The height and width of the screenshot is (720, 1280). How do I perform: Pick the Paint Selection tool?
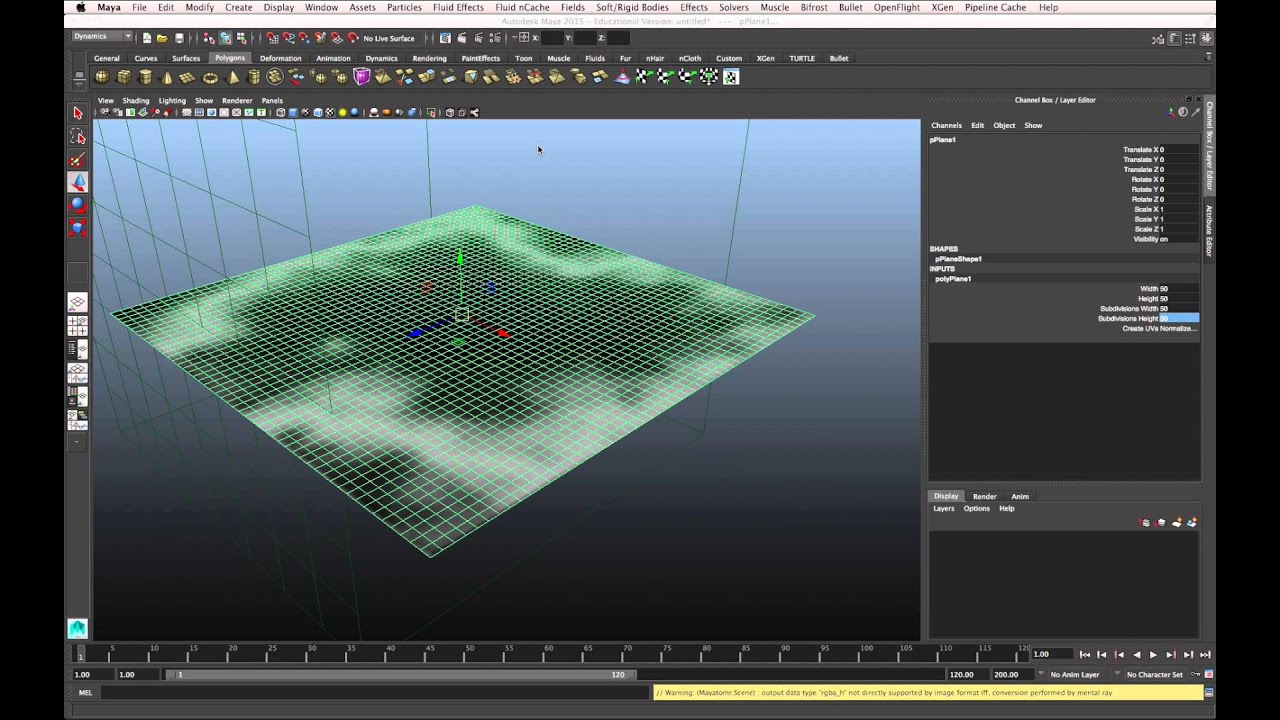click(77, 160)
